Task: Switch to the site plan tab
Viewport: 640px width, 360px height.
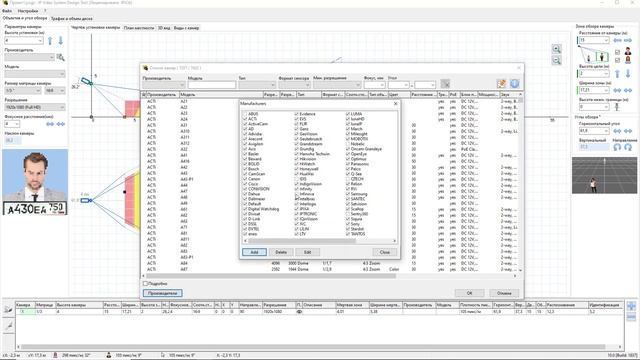Action: coord(139,28)
